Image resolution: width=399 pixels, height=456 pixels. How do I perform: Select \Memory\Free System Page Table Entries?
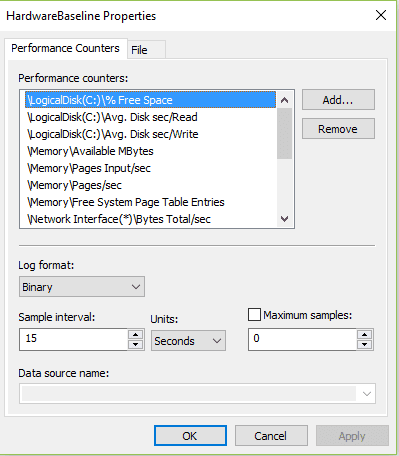click(150, 202)
